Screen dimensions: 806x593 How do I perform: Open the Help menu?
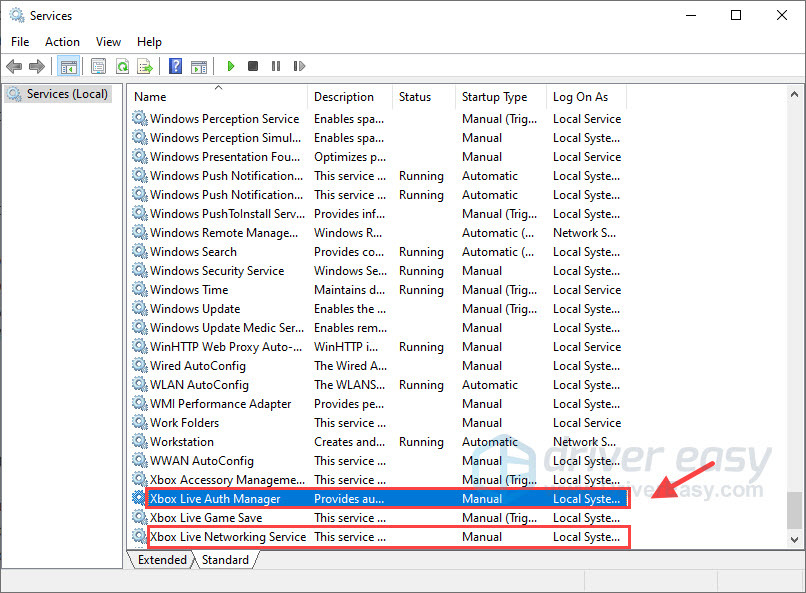tap(149, 42)
